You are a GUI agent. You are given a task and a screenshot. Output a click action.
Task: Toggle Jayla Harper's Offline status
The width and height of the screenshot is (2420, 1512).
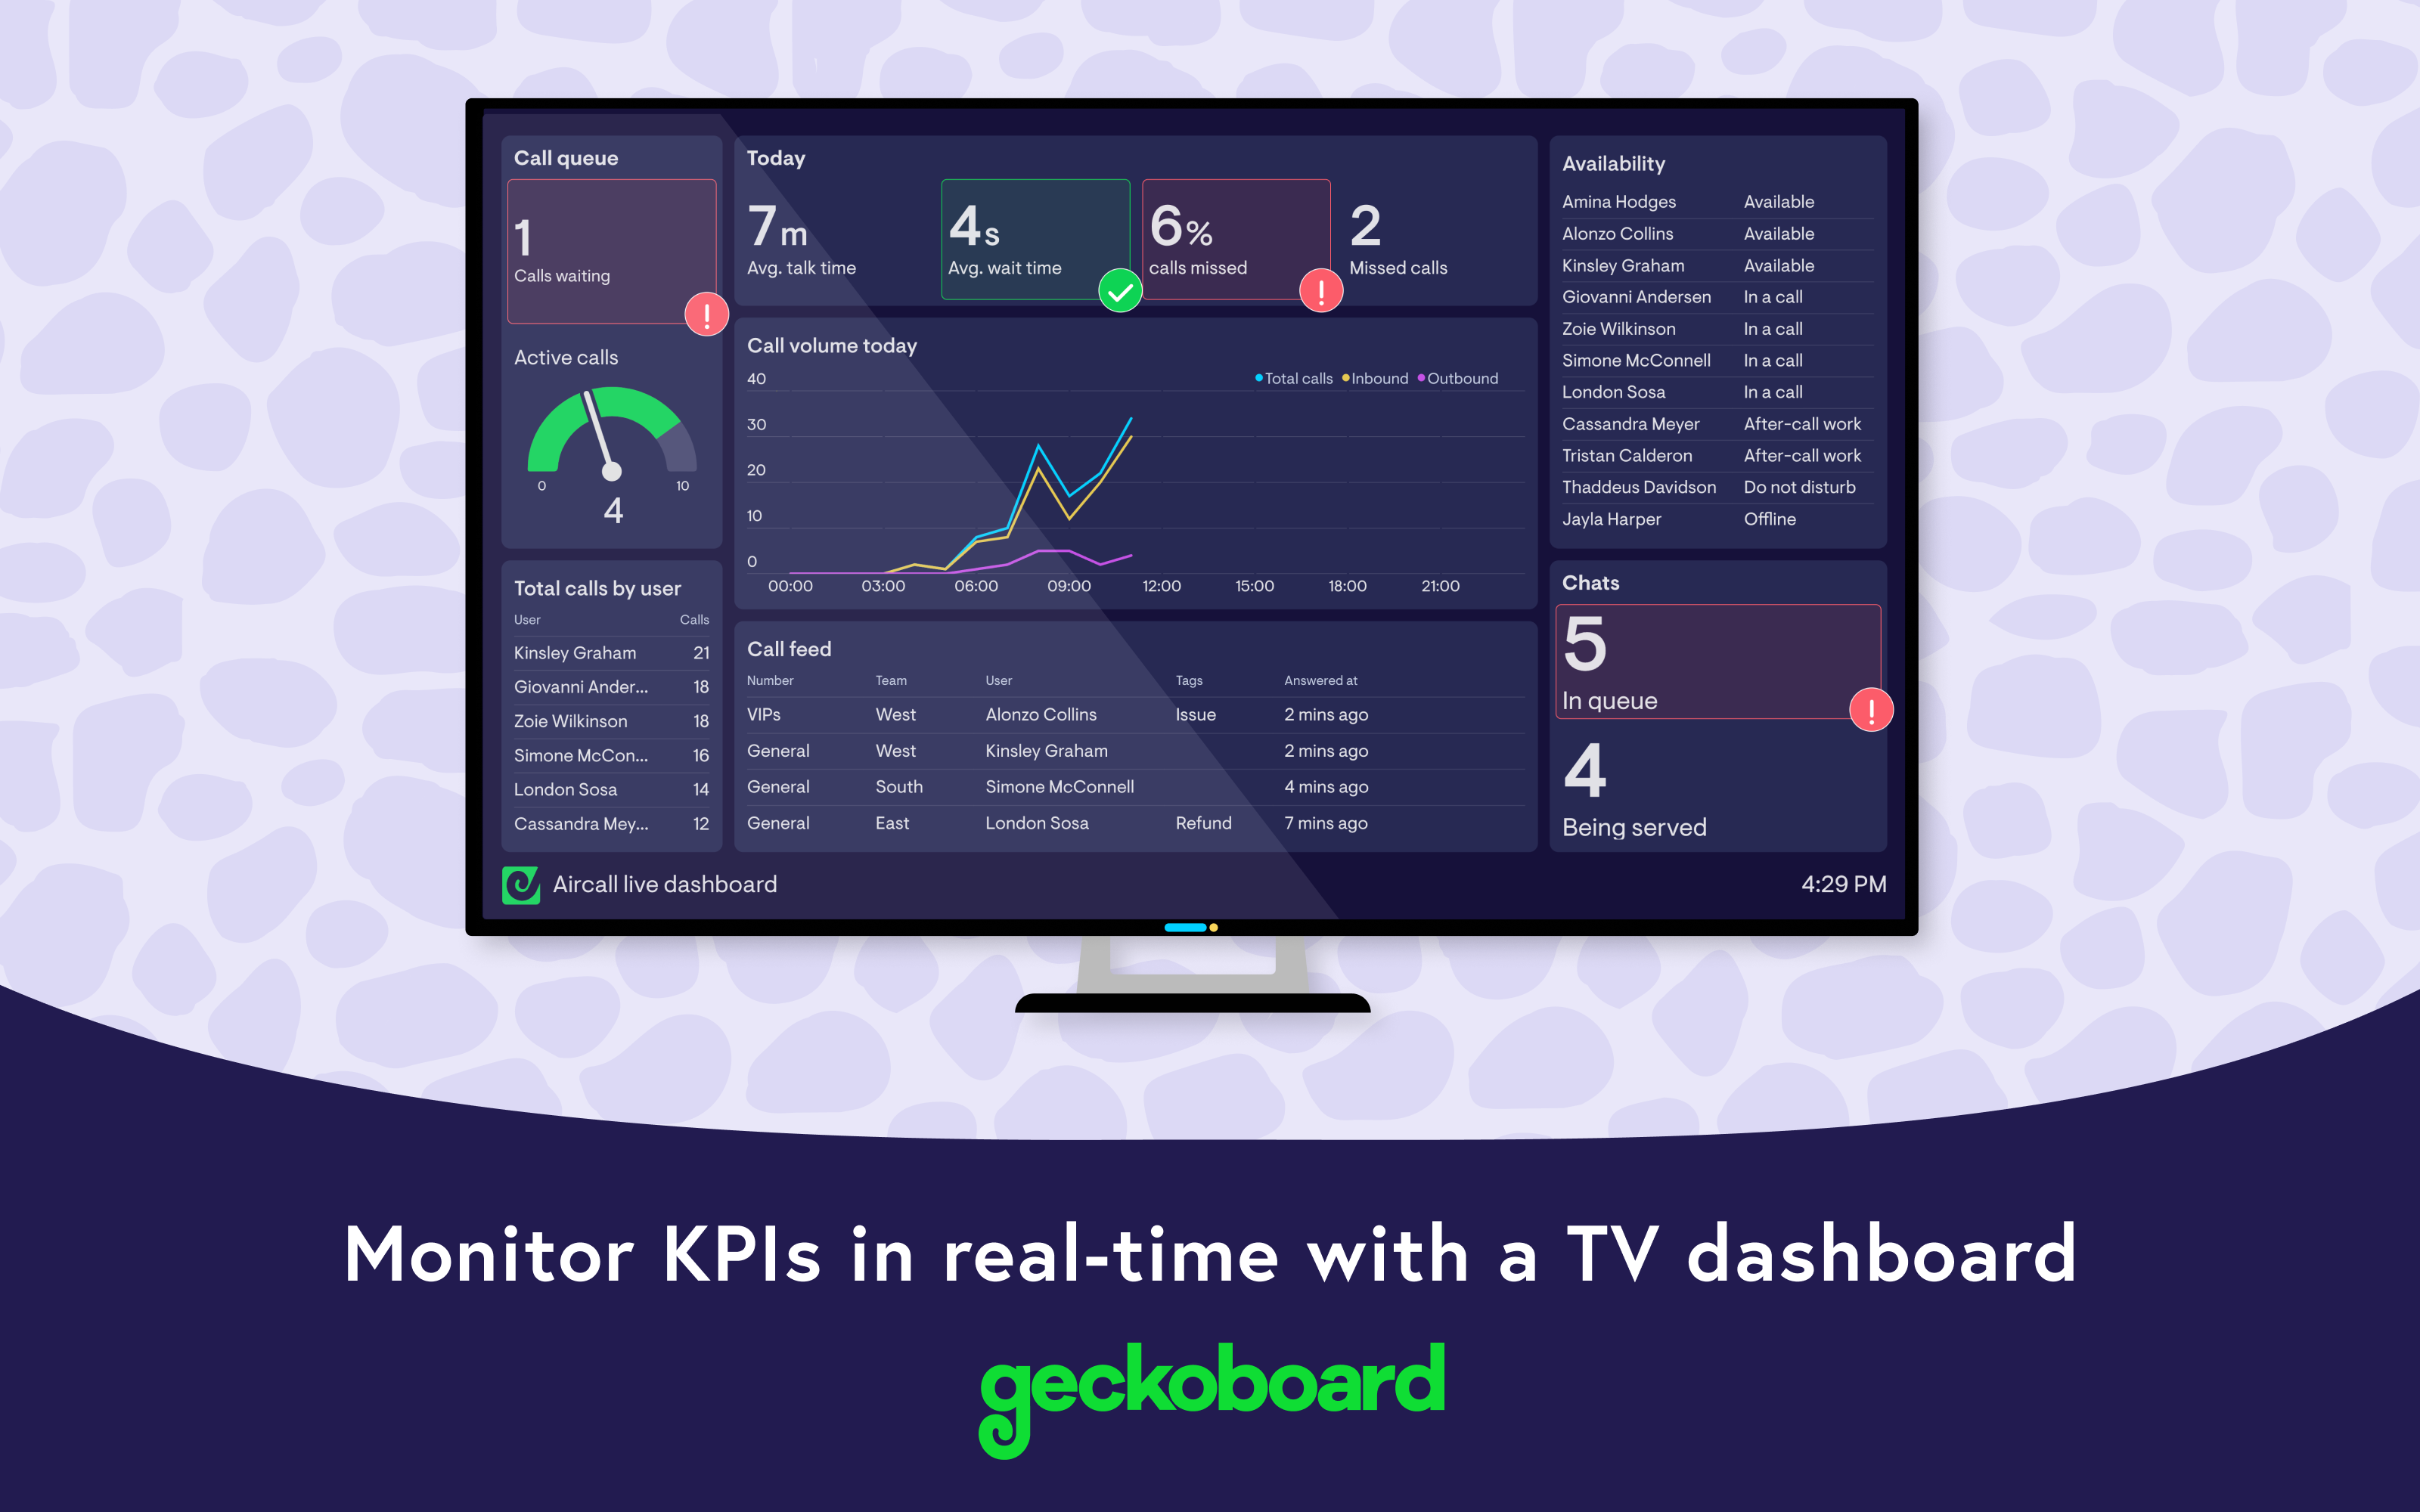tap(1780, 519)
